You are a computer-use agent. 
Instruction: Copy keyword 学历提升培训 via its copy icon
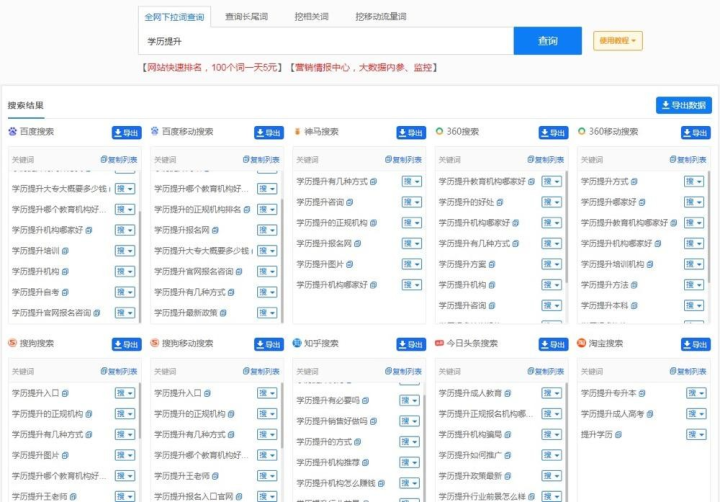[x=65, y=251]
